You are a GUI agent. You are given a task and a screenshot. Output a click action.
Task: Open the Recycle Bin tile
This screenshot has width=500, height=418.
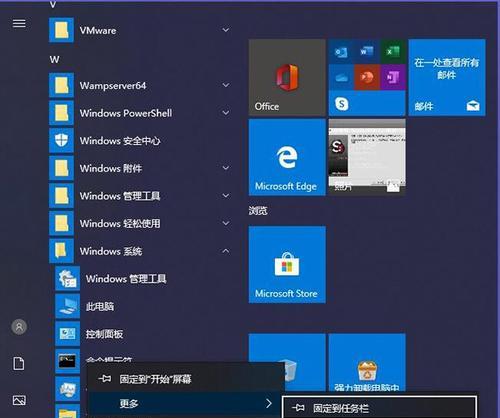point(287,362)
